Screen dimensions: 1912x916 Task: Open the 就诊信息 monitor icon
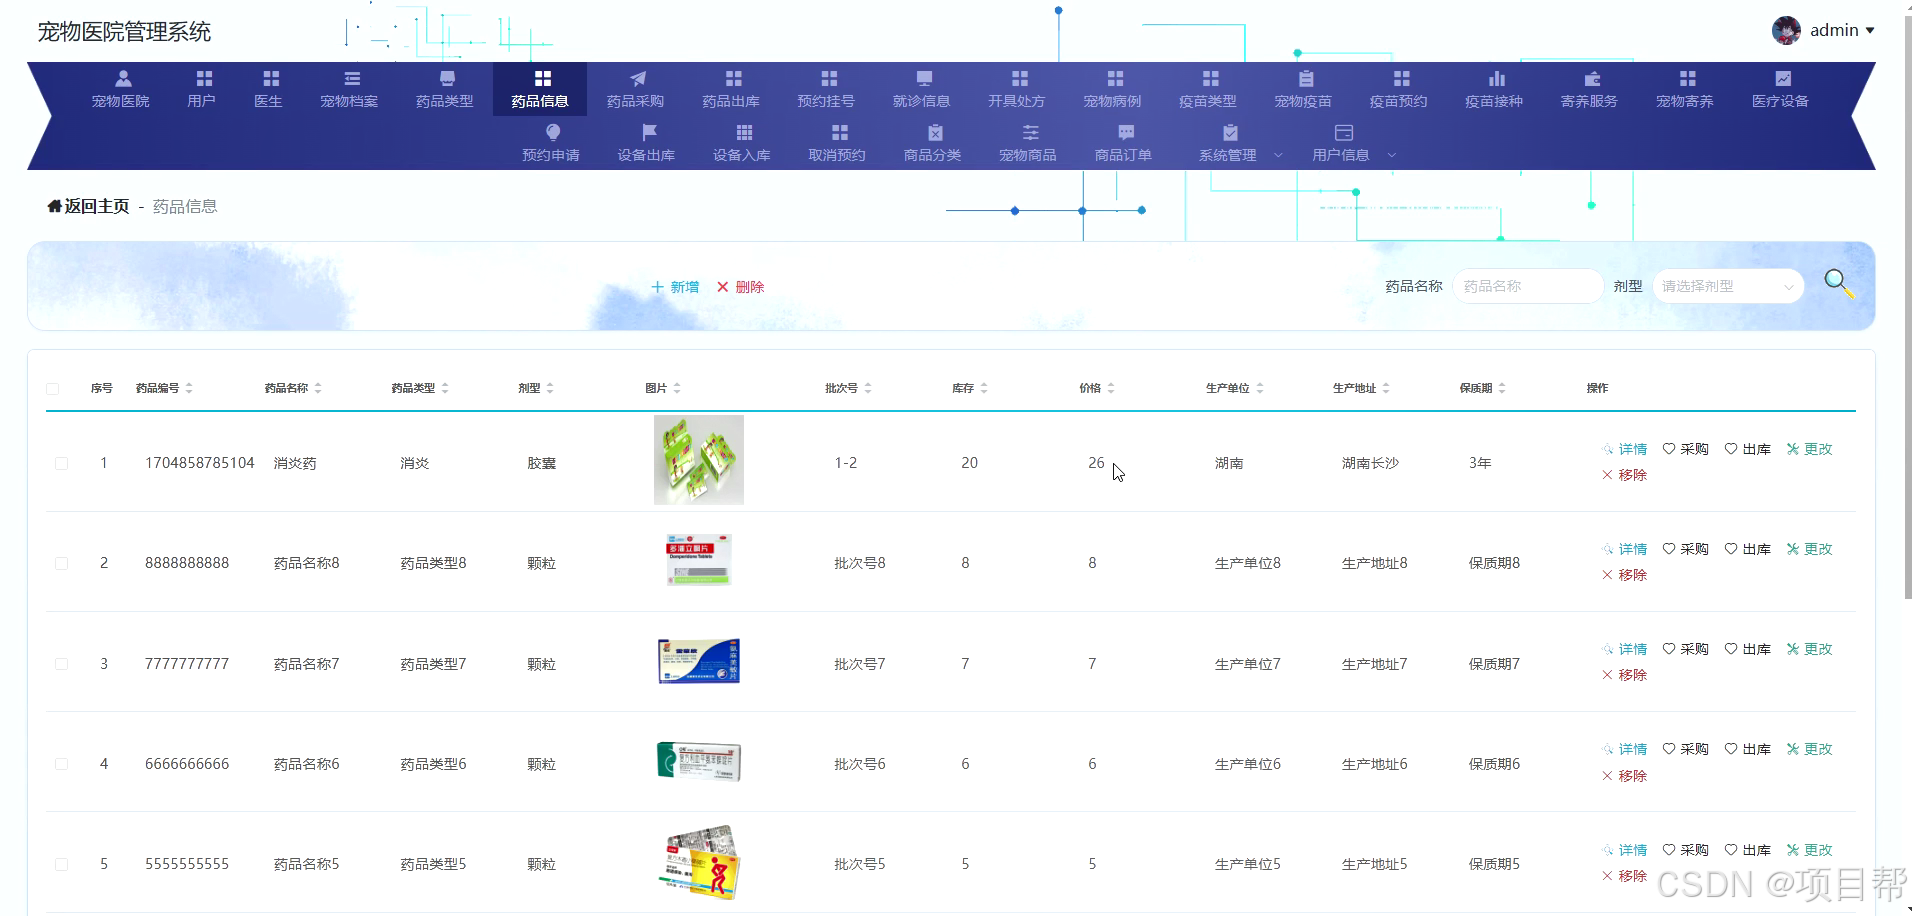click(924, 78)
